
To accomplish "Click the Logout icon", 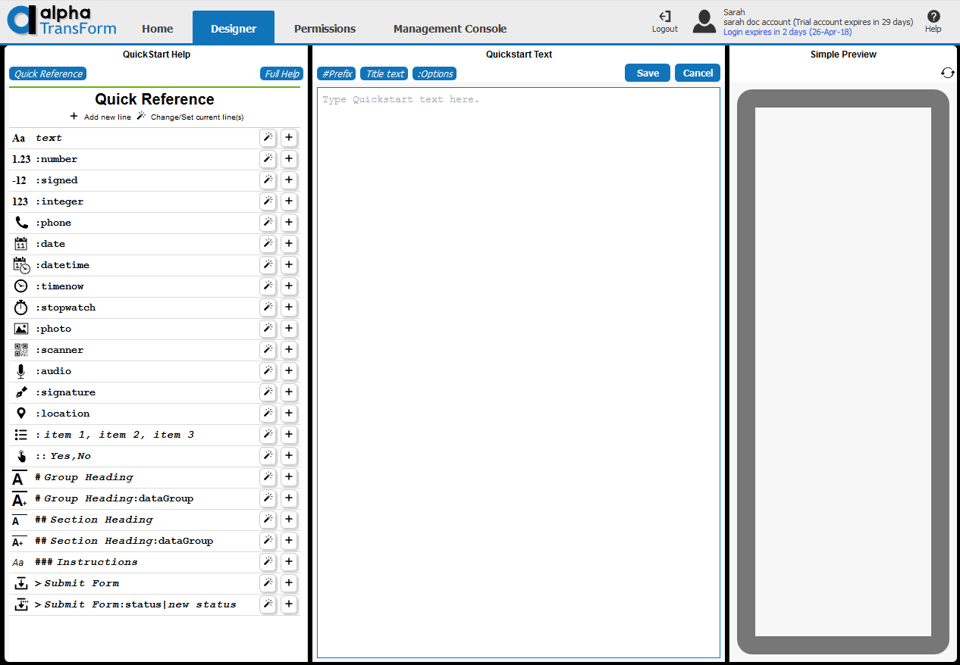I will point(664,19).
